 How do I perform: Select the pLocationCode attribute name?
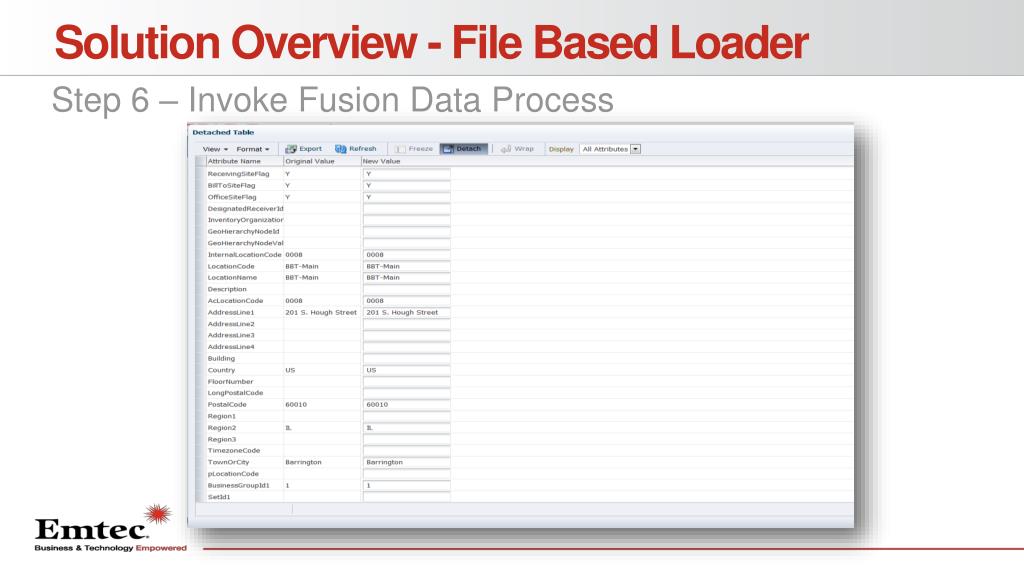click(x=233, y=474)
